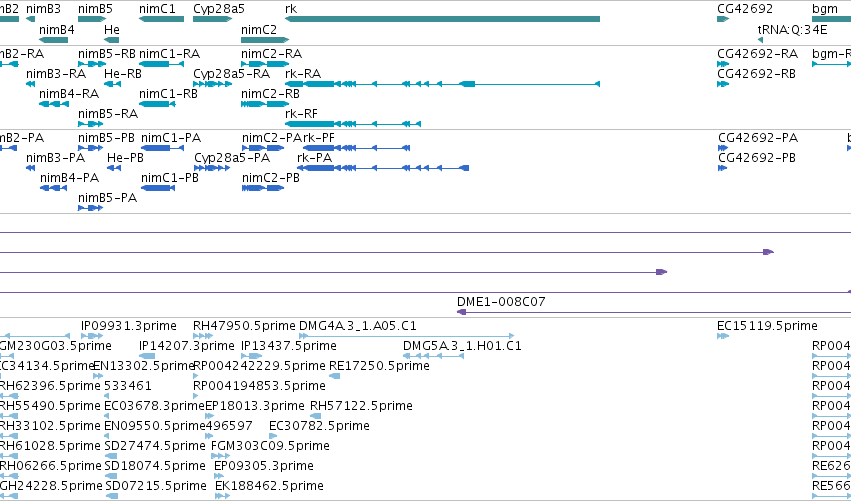Select the nimB3-PA protein label
851x501 pixels.
pos(55,157)
